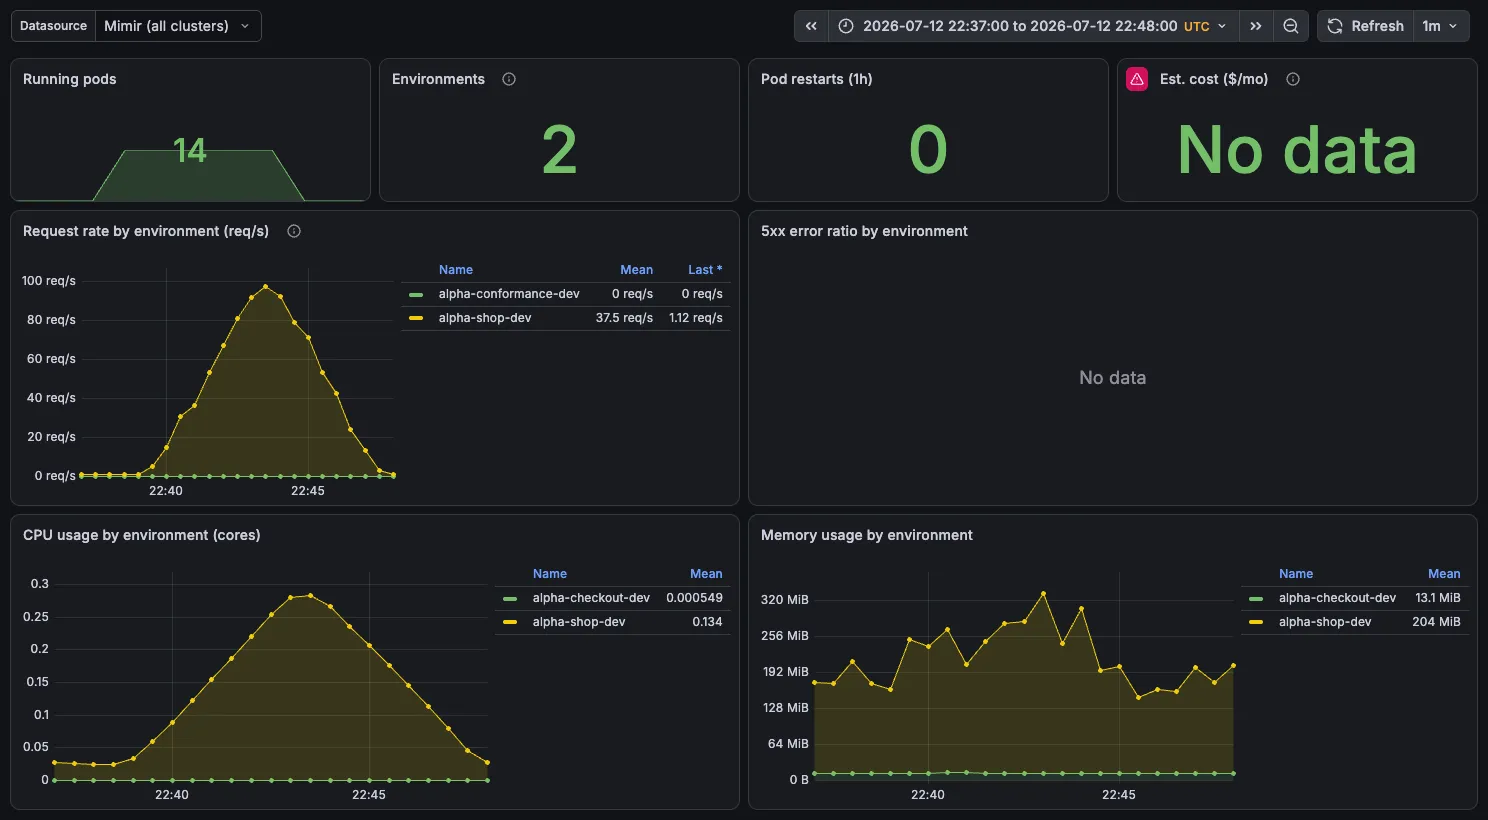Sort CPU usage legend by Mean header
The height and width of the screenshot is (820, 1488).
pos(706,574)
